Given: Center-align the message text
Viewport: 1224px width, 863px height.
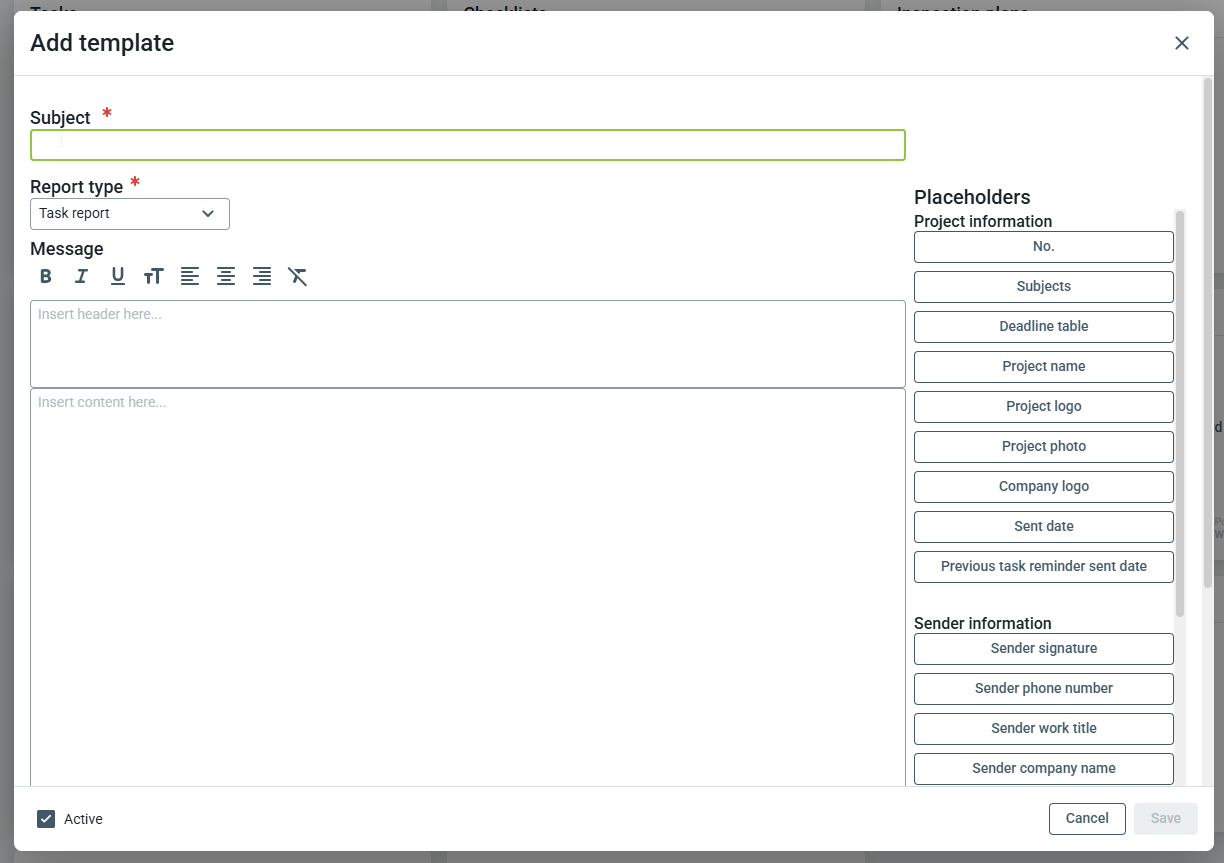Looking at the screenshot, I should coord(226,277).
